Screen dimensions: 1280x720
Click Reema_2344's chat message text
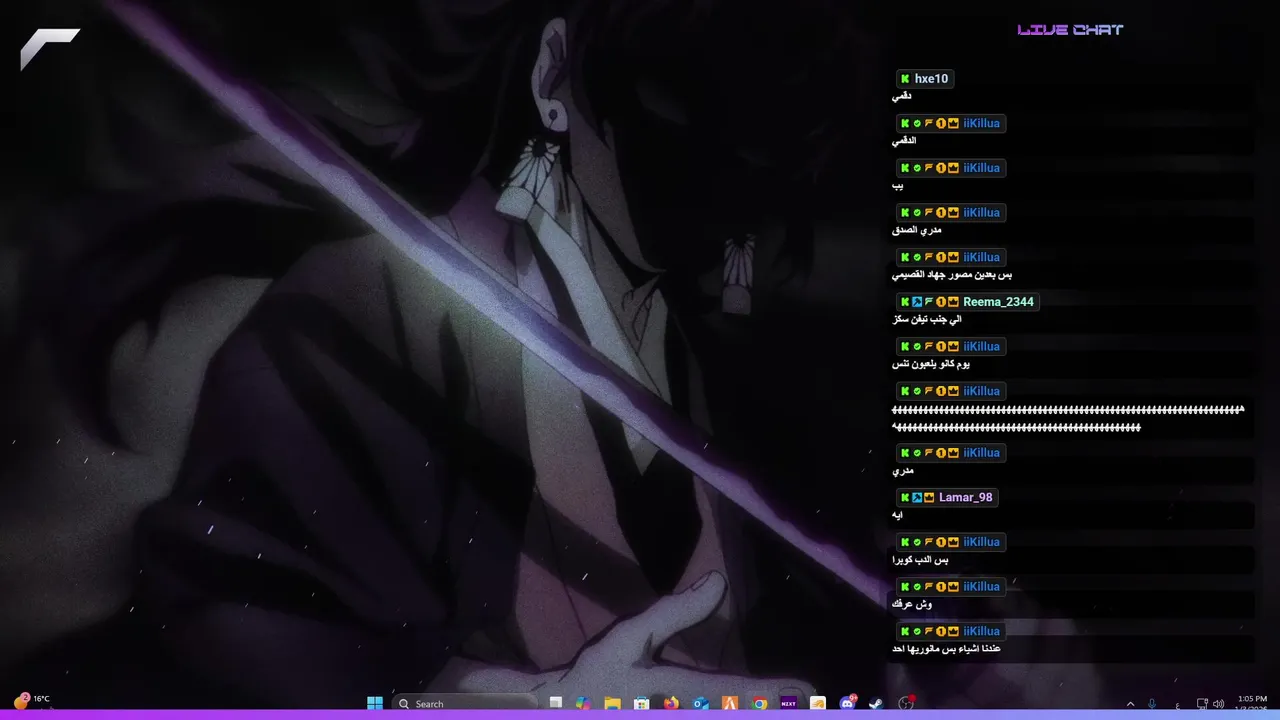point(927,319)
